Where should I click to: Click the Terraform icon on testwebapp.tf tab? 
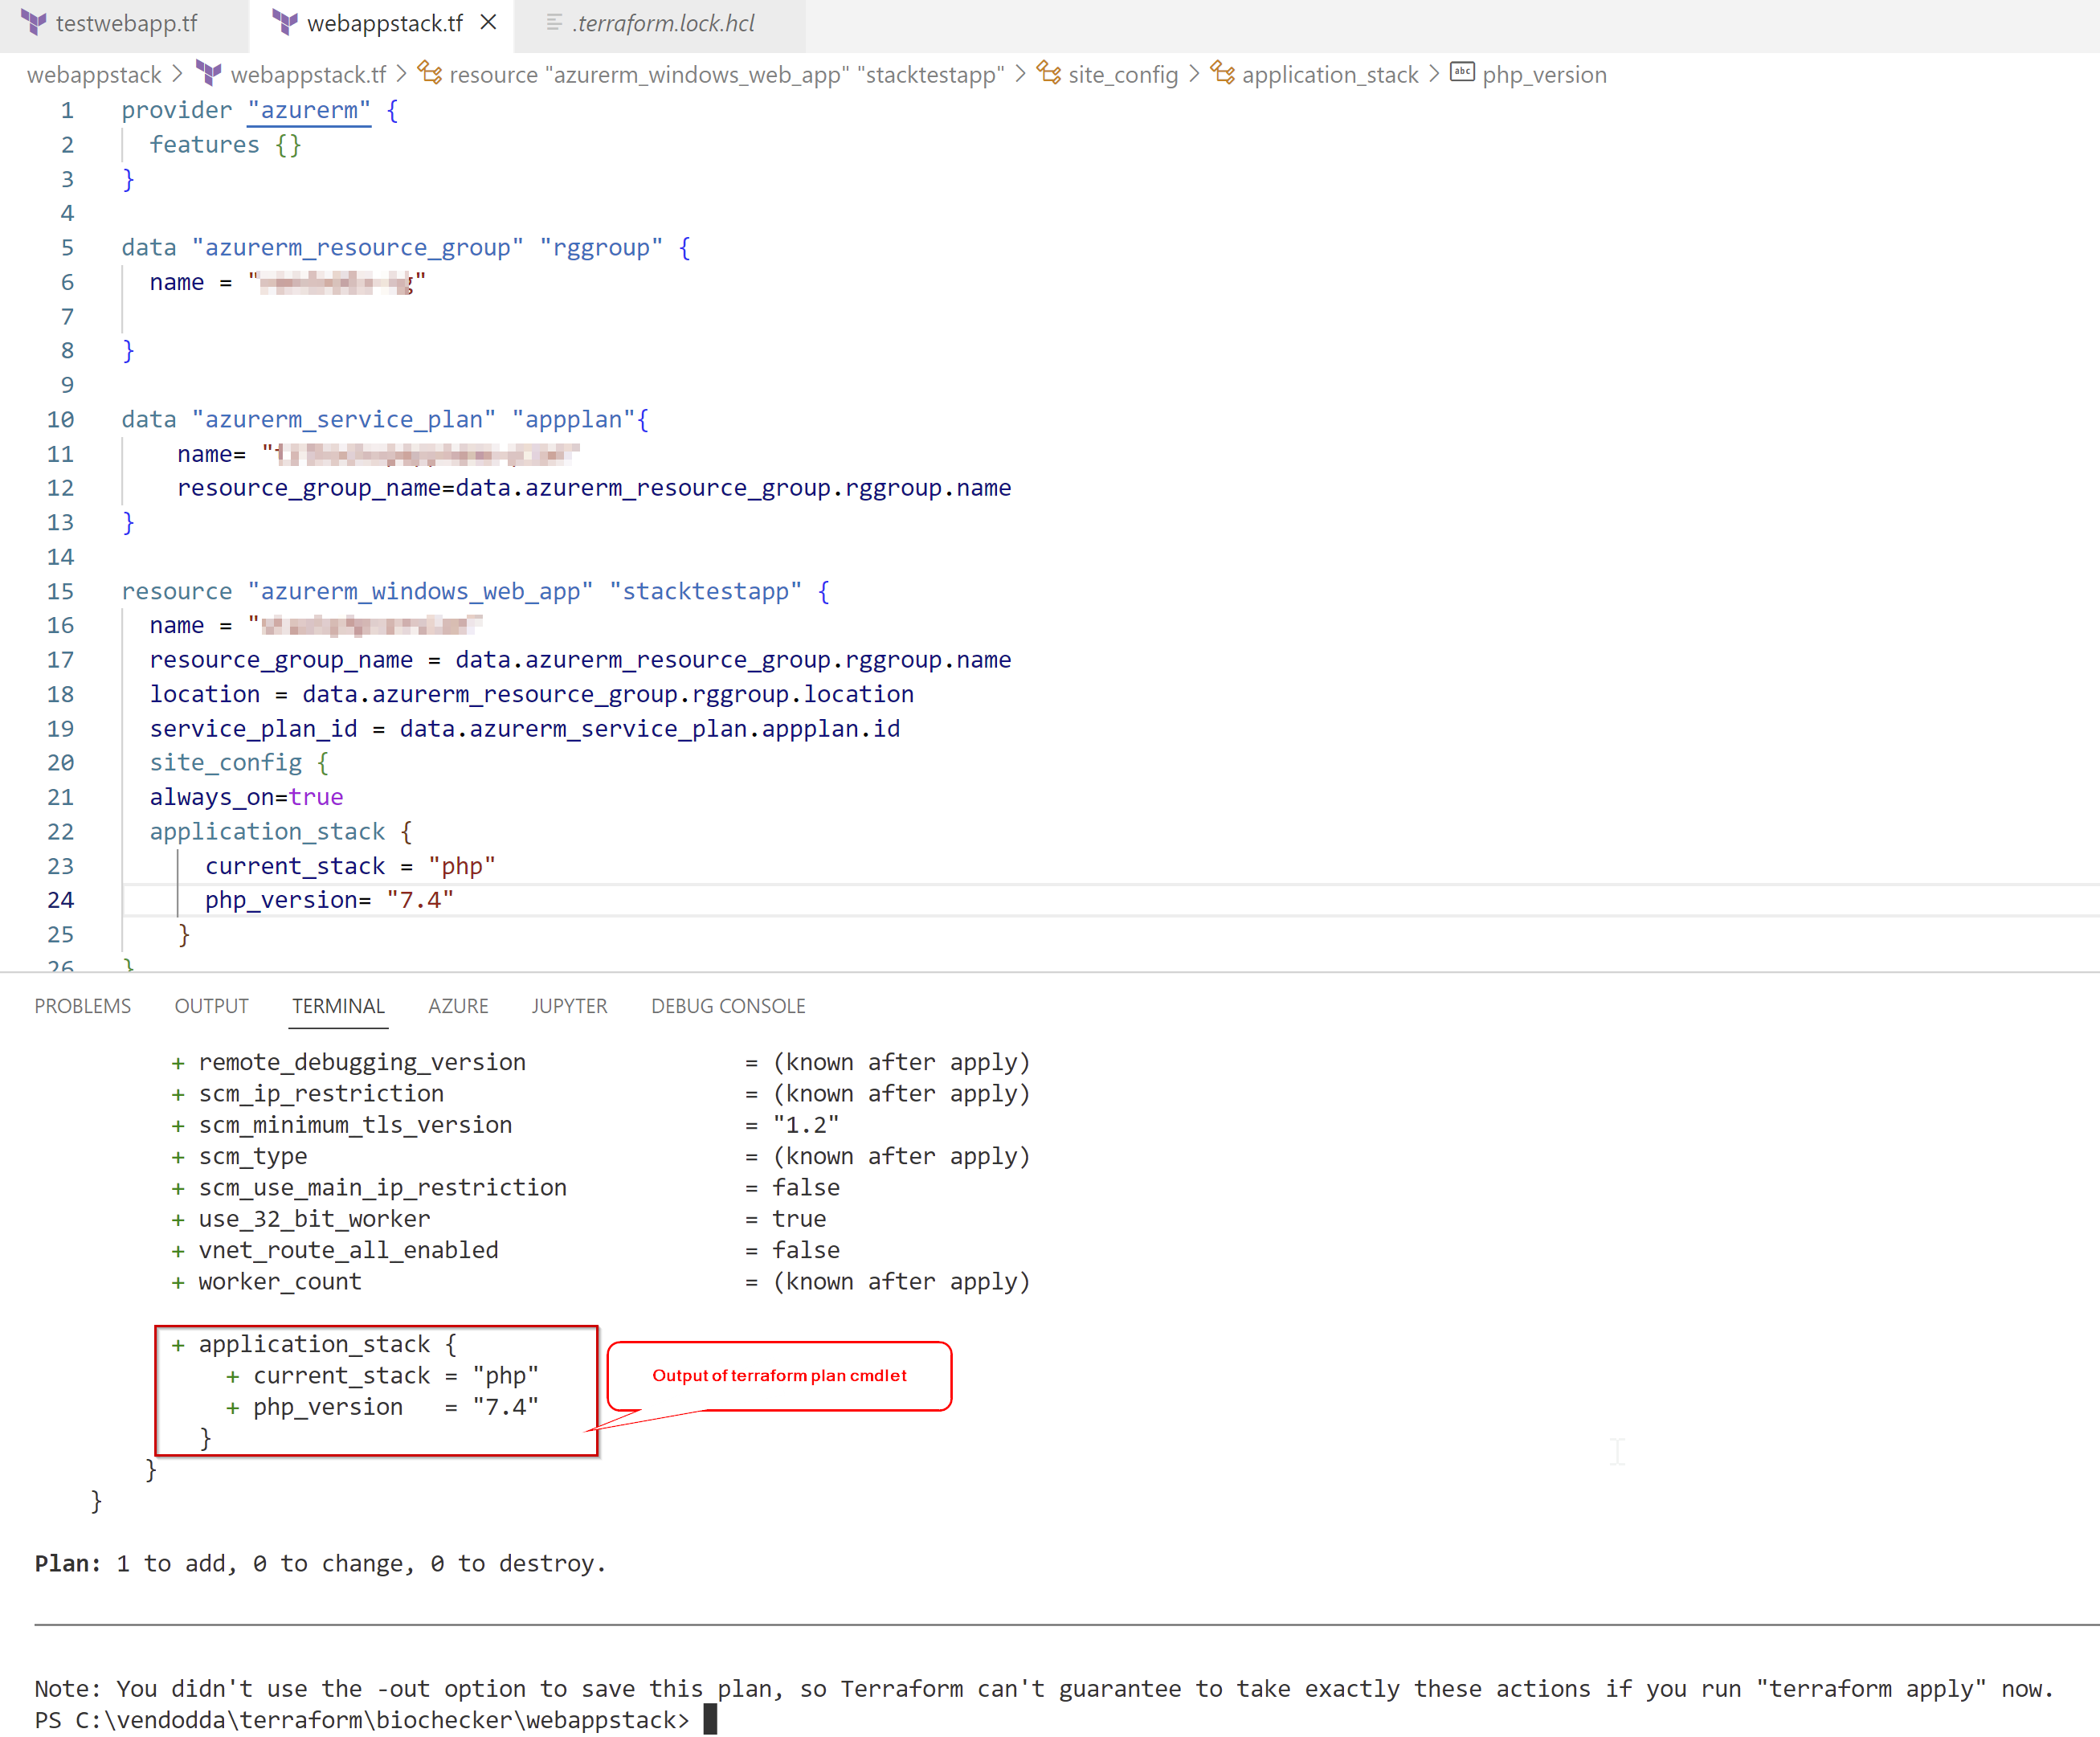point(34,23)
